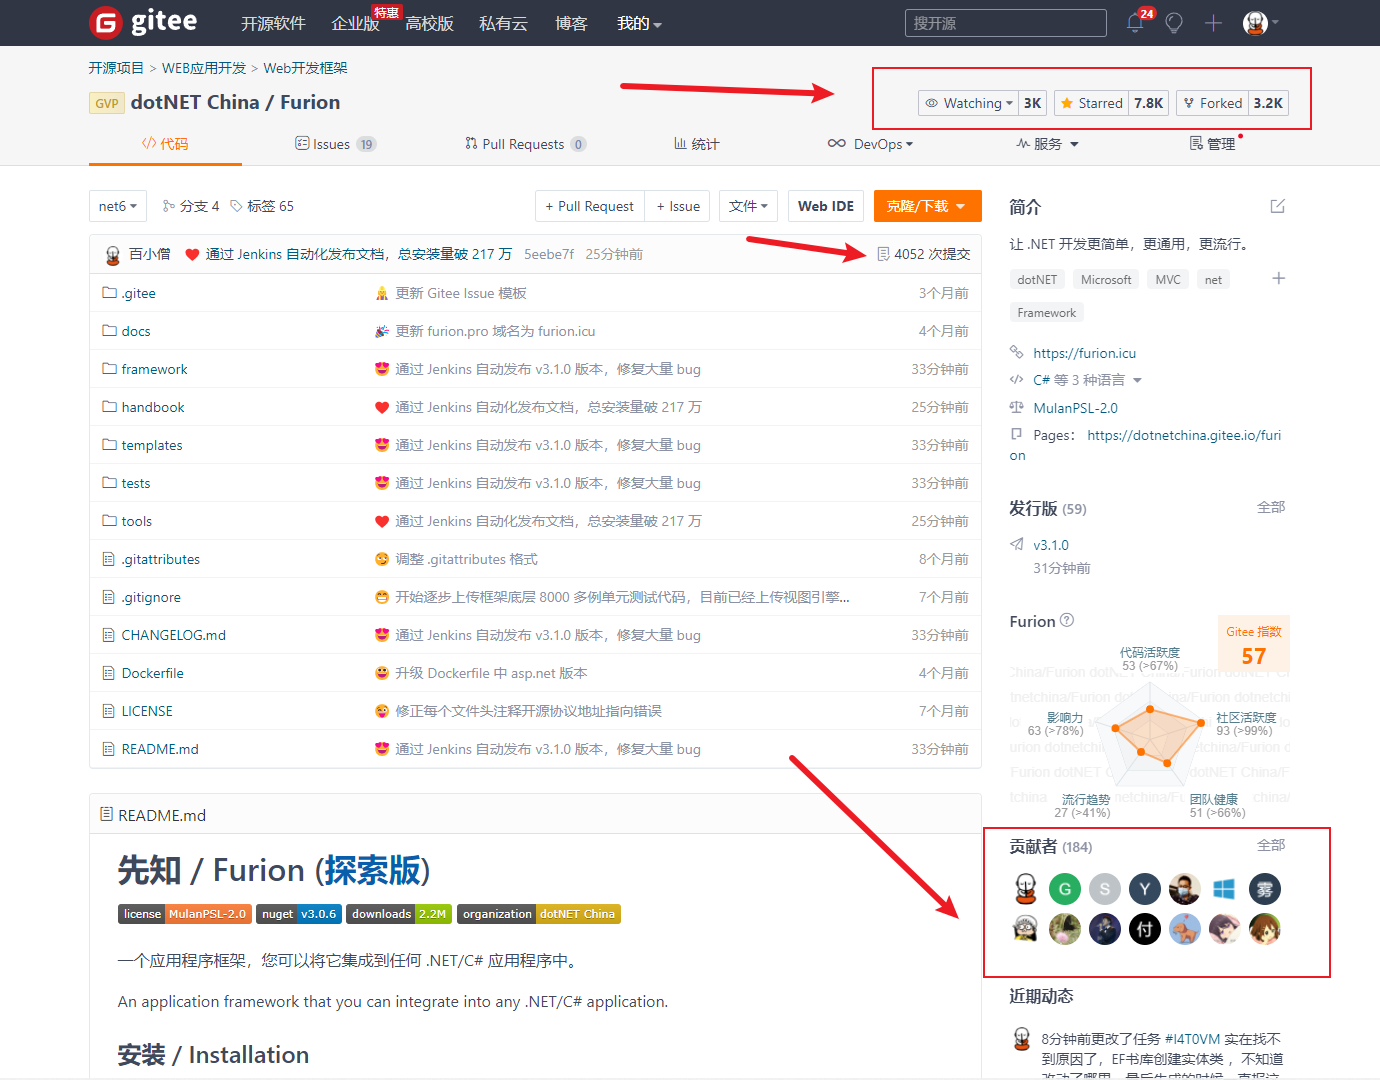Open the net6 branch dropdown

point(117,205)
